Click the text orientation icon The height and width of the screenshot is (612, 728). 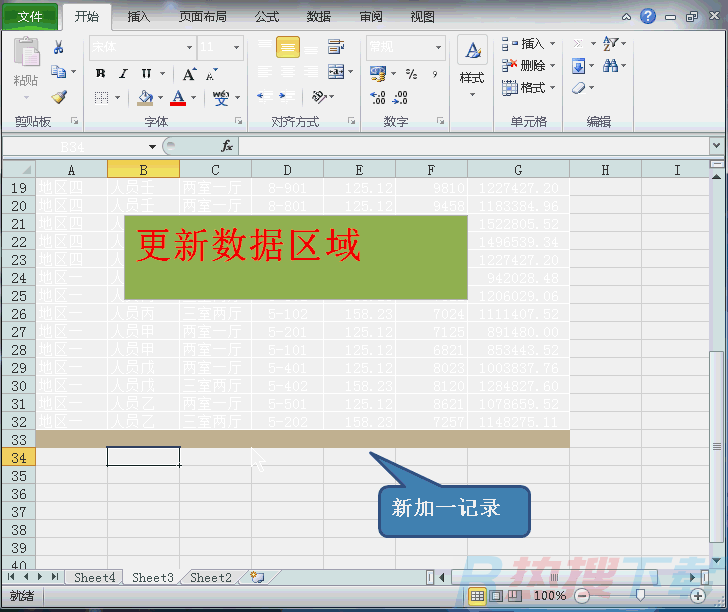(319, 97)
